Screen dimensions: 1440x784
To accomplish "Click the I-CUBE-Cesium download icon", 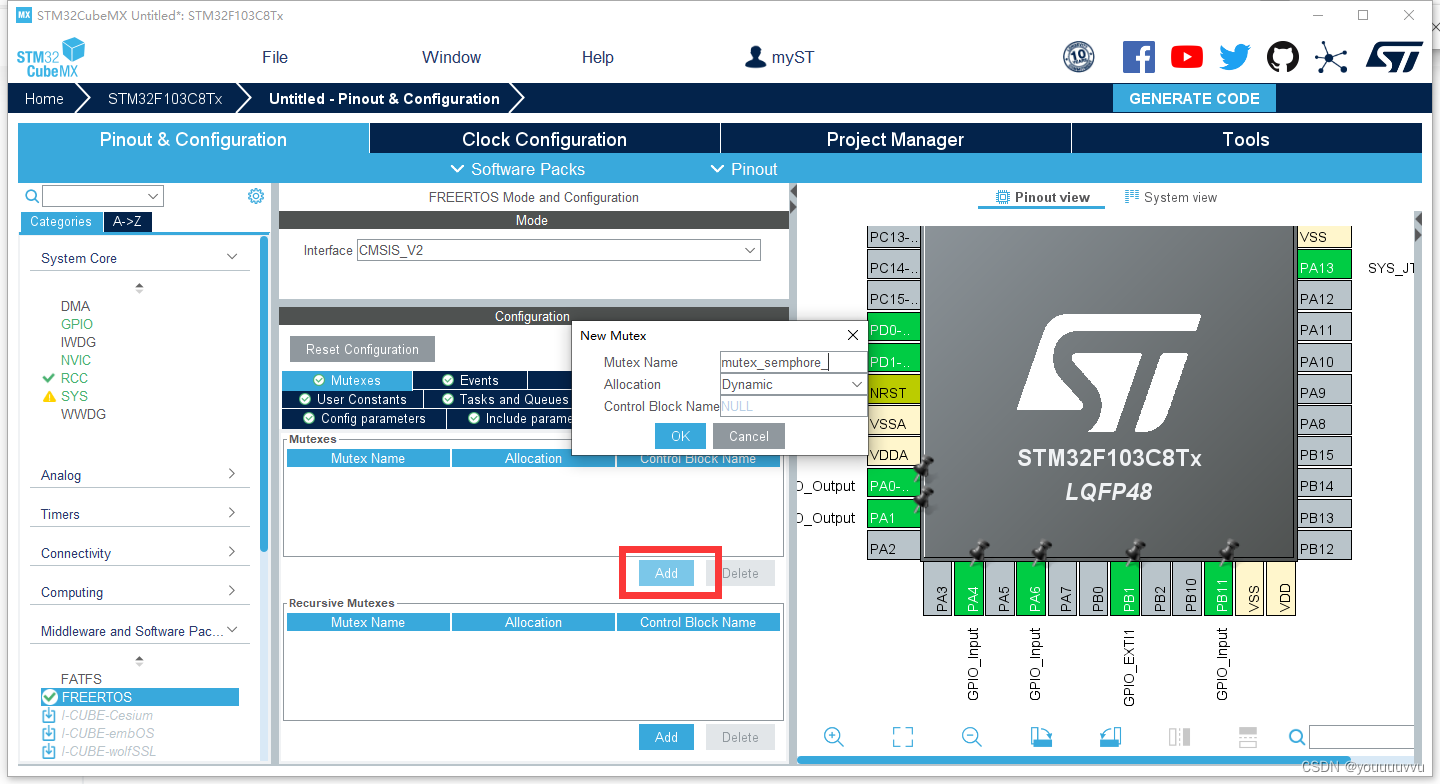I will (x=49, y=715).
